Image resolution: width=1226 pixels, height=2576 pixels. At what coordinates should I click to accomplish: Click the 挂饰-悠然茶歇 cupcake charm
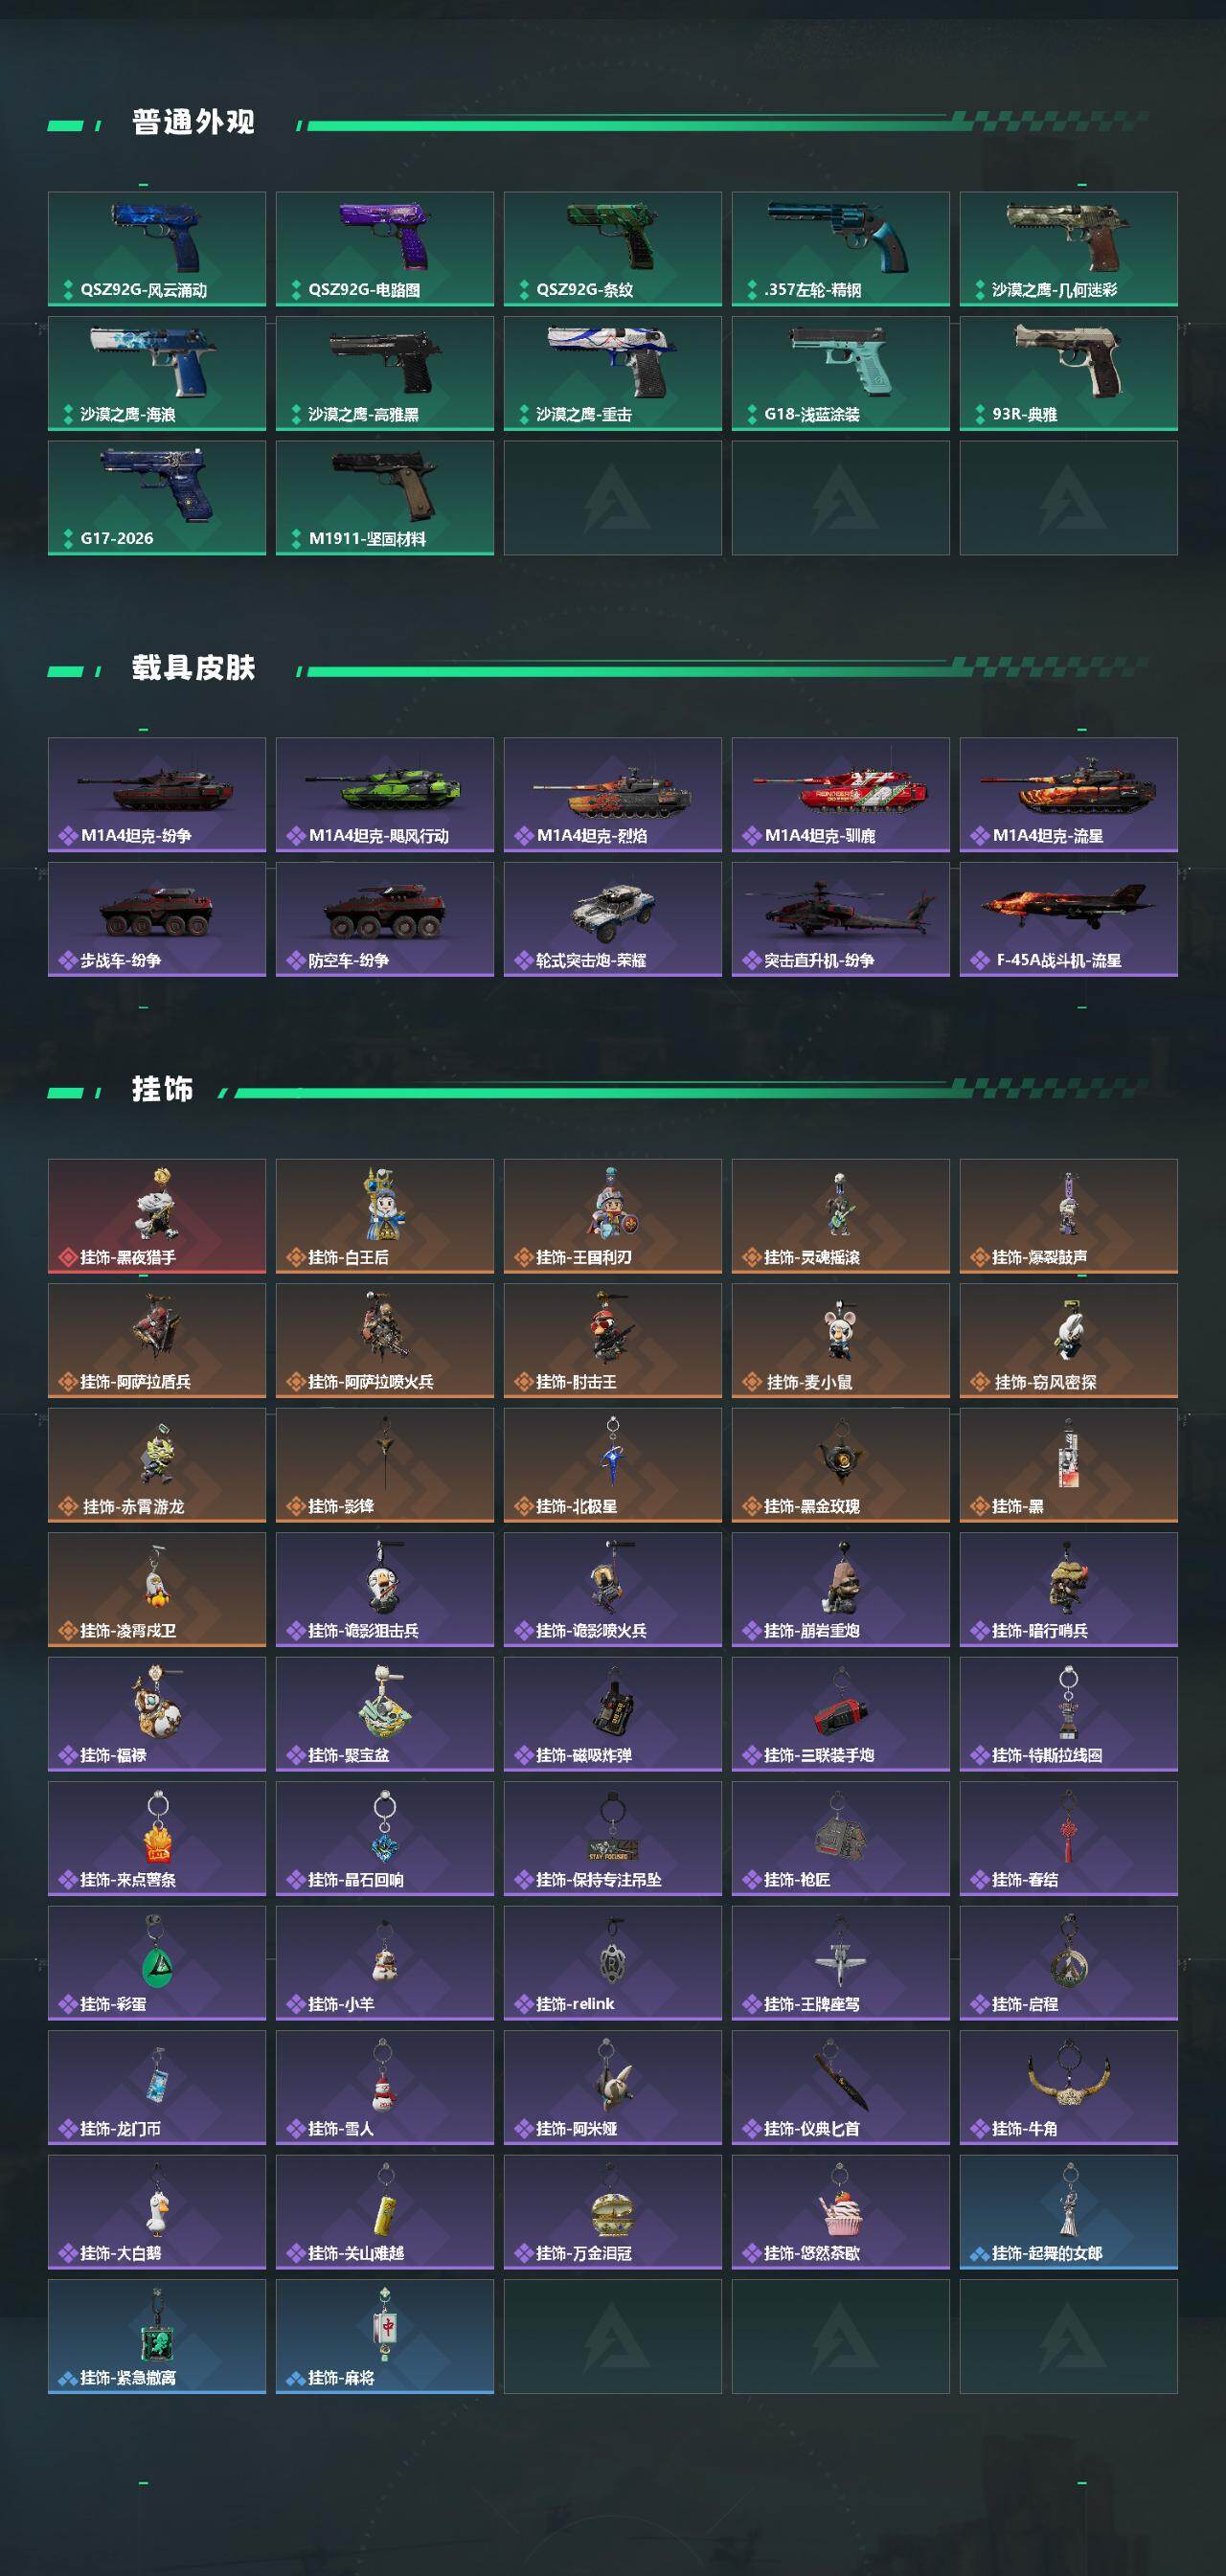click(841, 2212)
